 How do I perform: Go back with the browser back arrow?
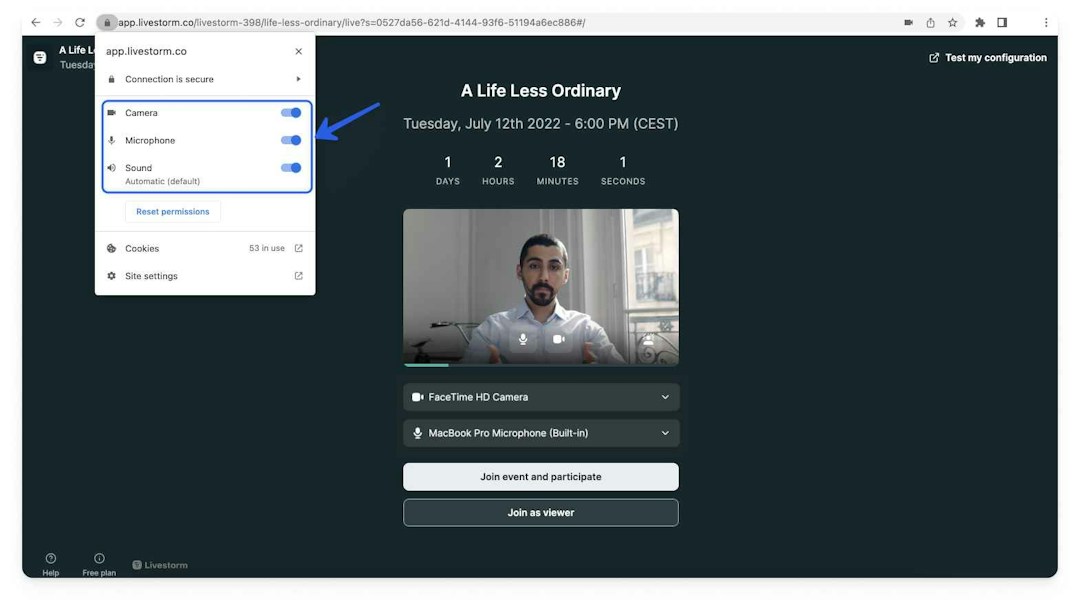pos(36,23)
